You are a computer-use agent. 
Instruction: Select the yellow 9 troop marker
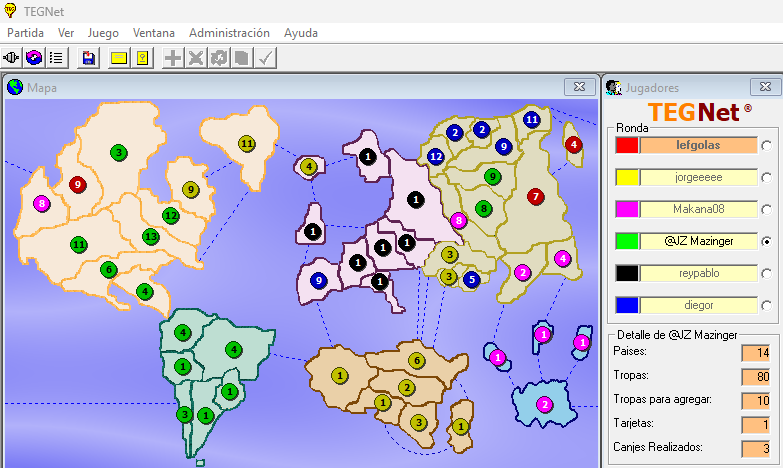(x=190, y=189)
